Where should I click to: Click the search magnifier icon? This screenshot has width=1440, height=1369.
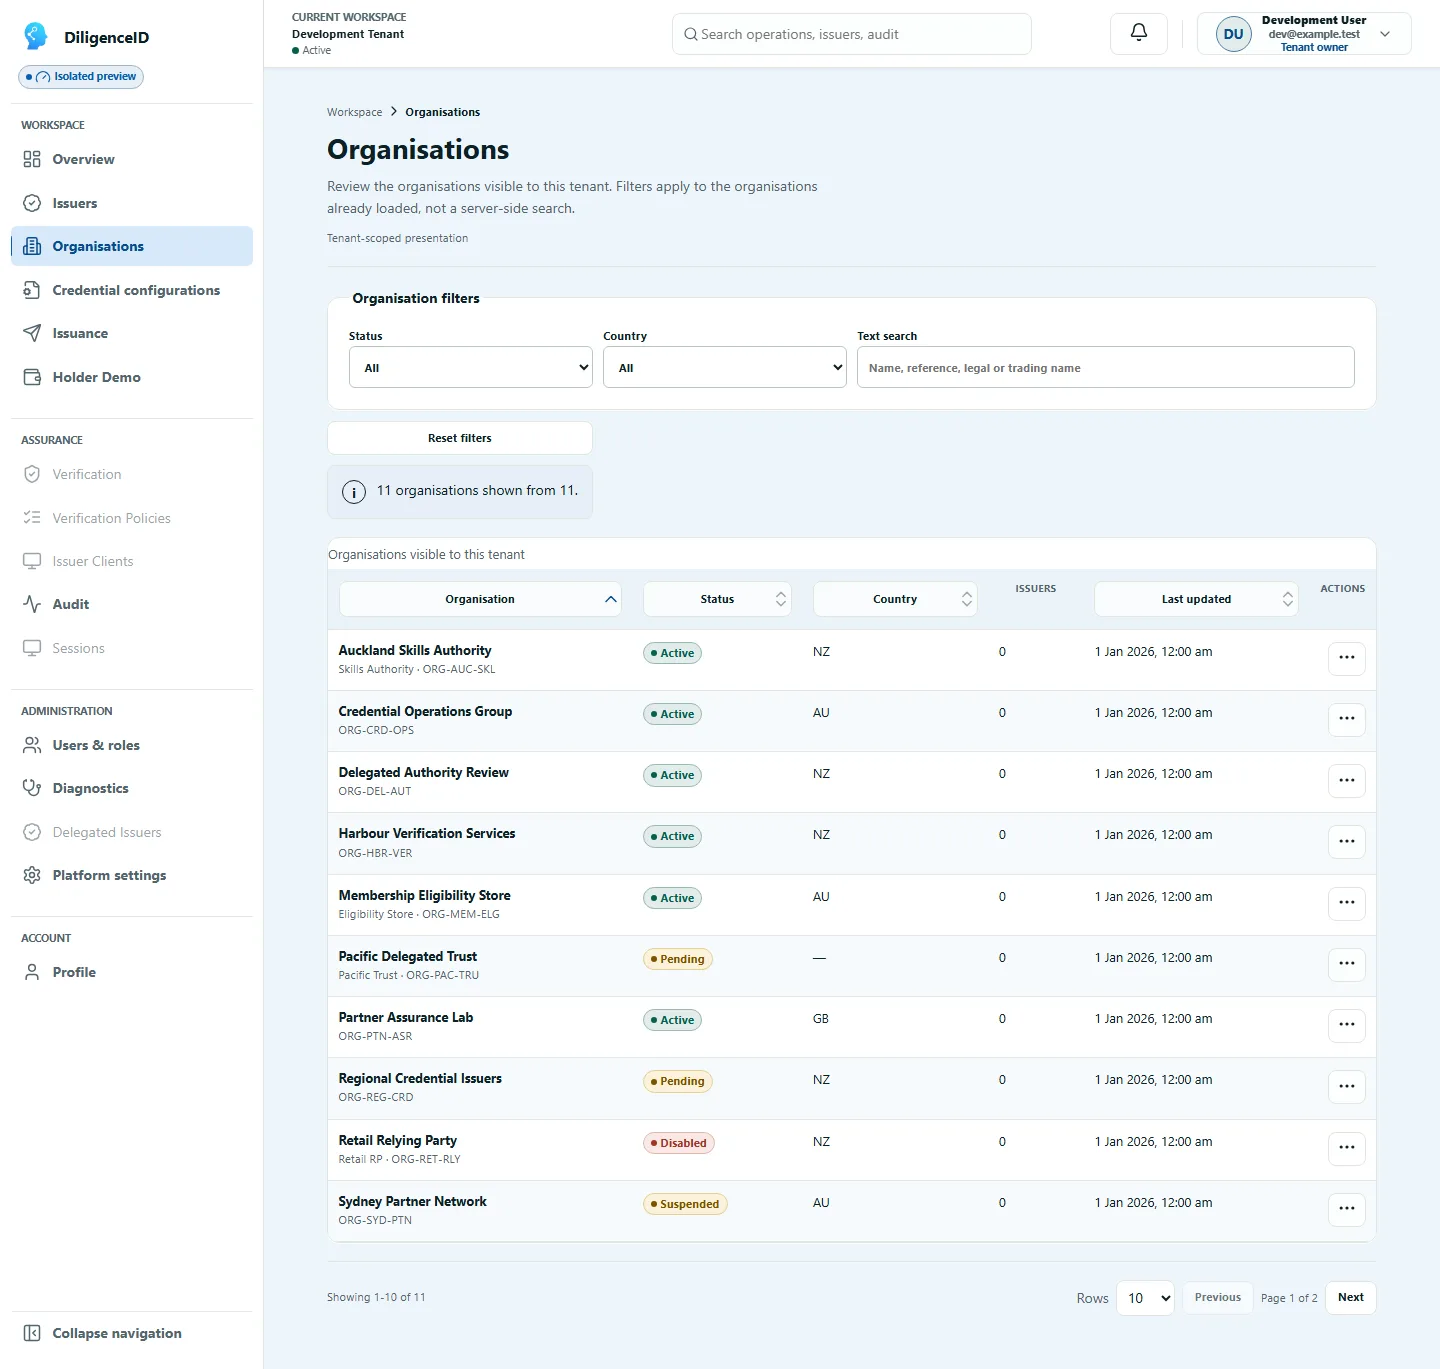pos(690,34)
